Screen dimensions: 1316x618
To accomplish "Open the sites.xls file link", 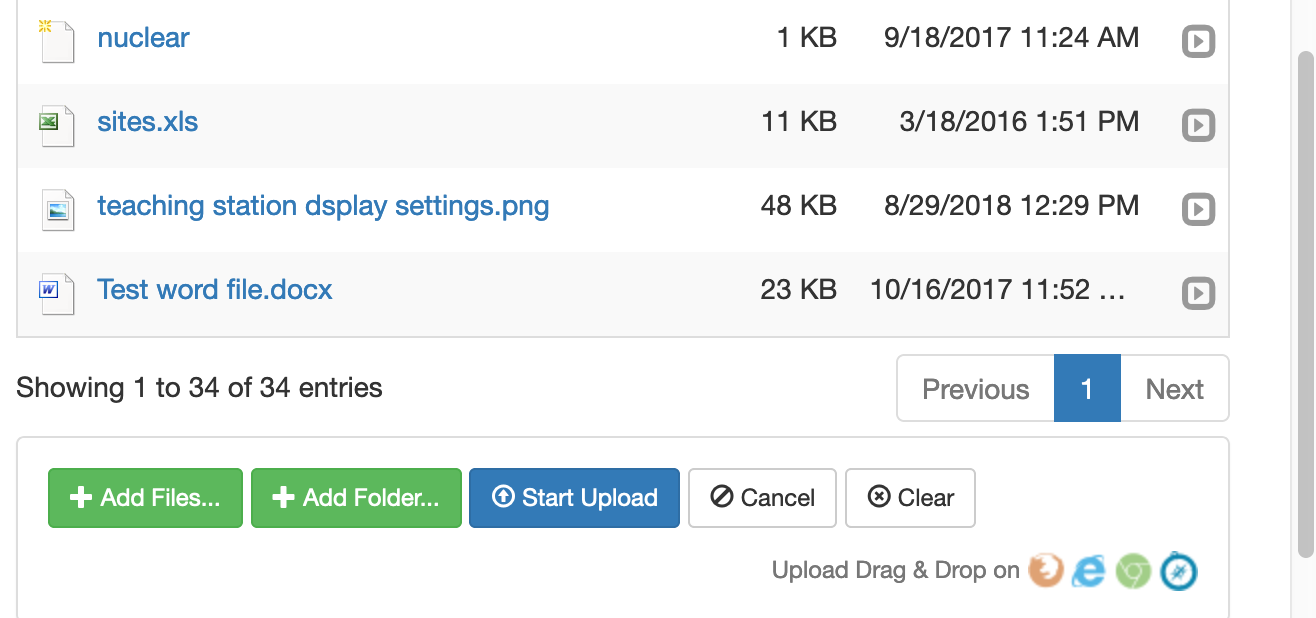I will point(148,122).
